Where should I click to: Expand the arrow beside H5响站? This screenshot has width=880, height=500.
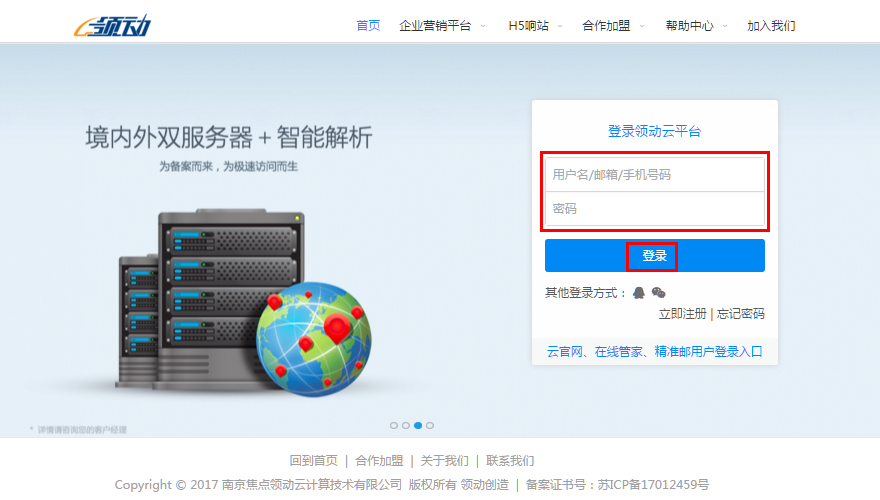pyautogui.click(x=560, y=26)
